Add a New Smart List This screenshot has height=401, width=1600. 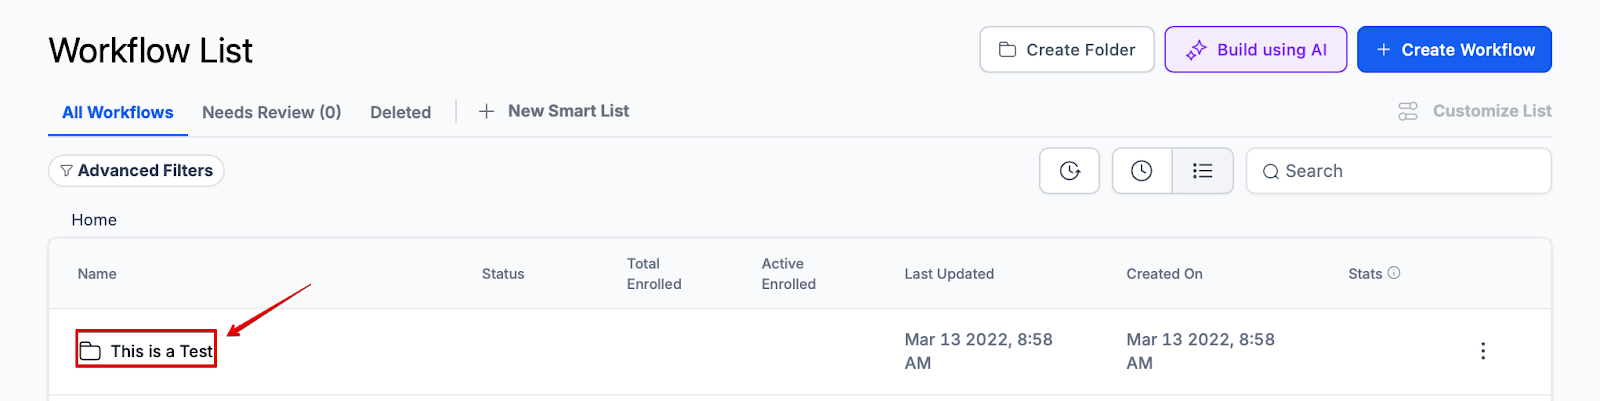[x=554, y=111]
